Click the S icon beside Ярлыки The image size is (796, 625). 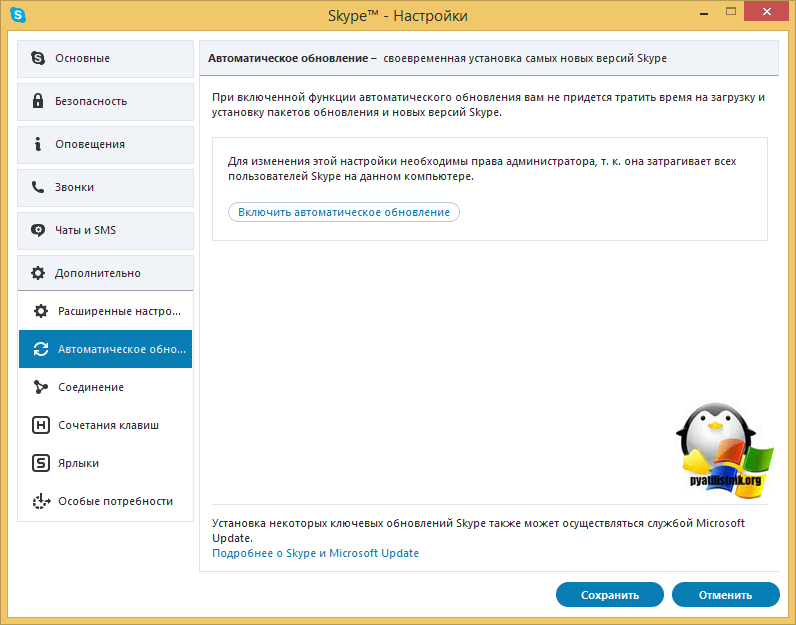(41, 463)
